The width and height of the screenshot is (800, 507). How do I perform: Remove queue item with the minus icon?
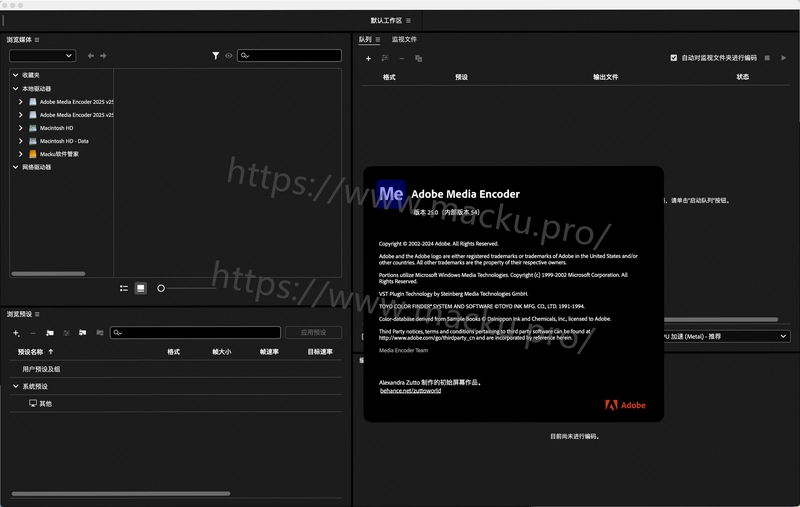point(402,59)
